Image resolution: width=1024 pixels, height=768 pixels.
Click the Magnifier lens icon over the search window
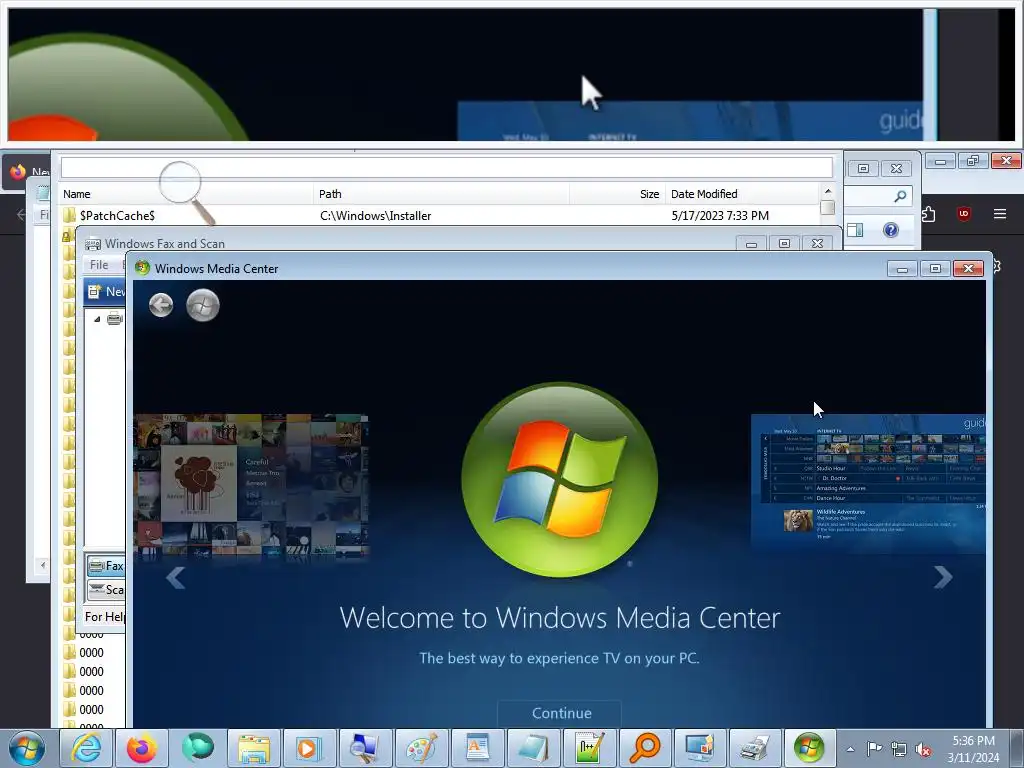tap(187, 193)
